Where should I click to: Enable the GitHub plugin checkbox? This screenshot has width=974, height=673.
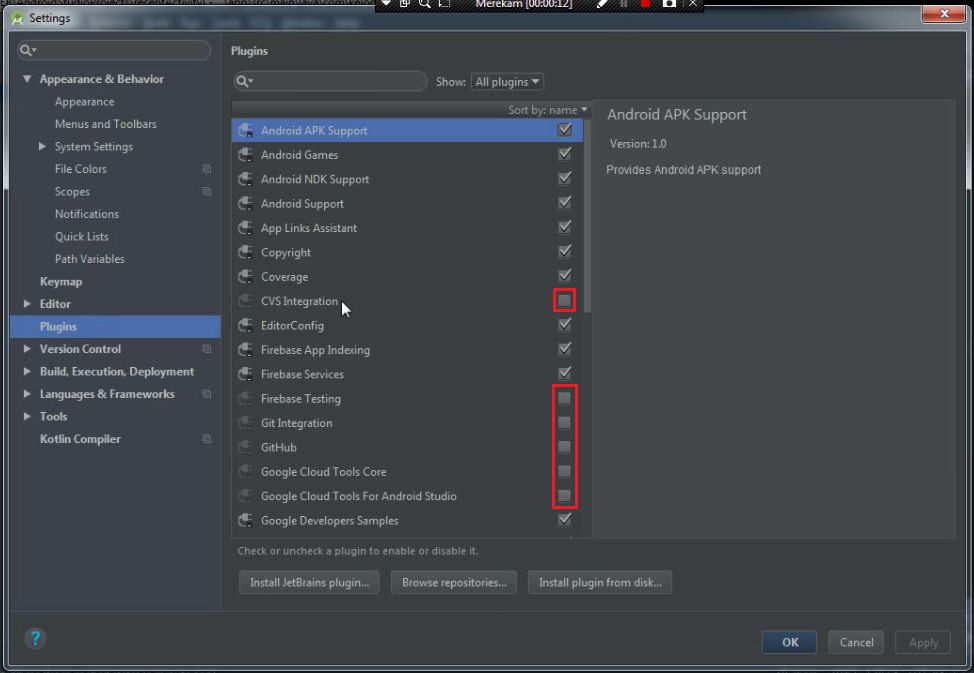[564, 447]
